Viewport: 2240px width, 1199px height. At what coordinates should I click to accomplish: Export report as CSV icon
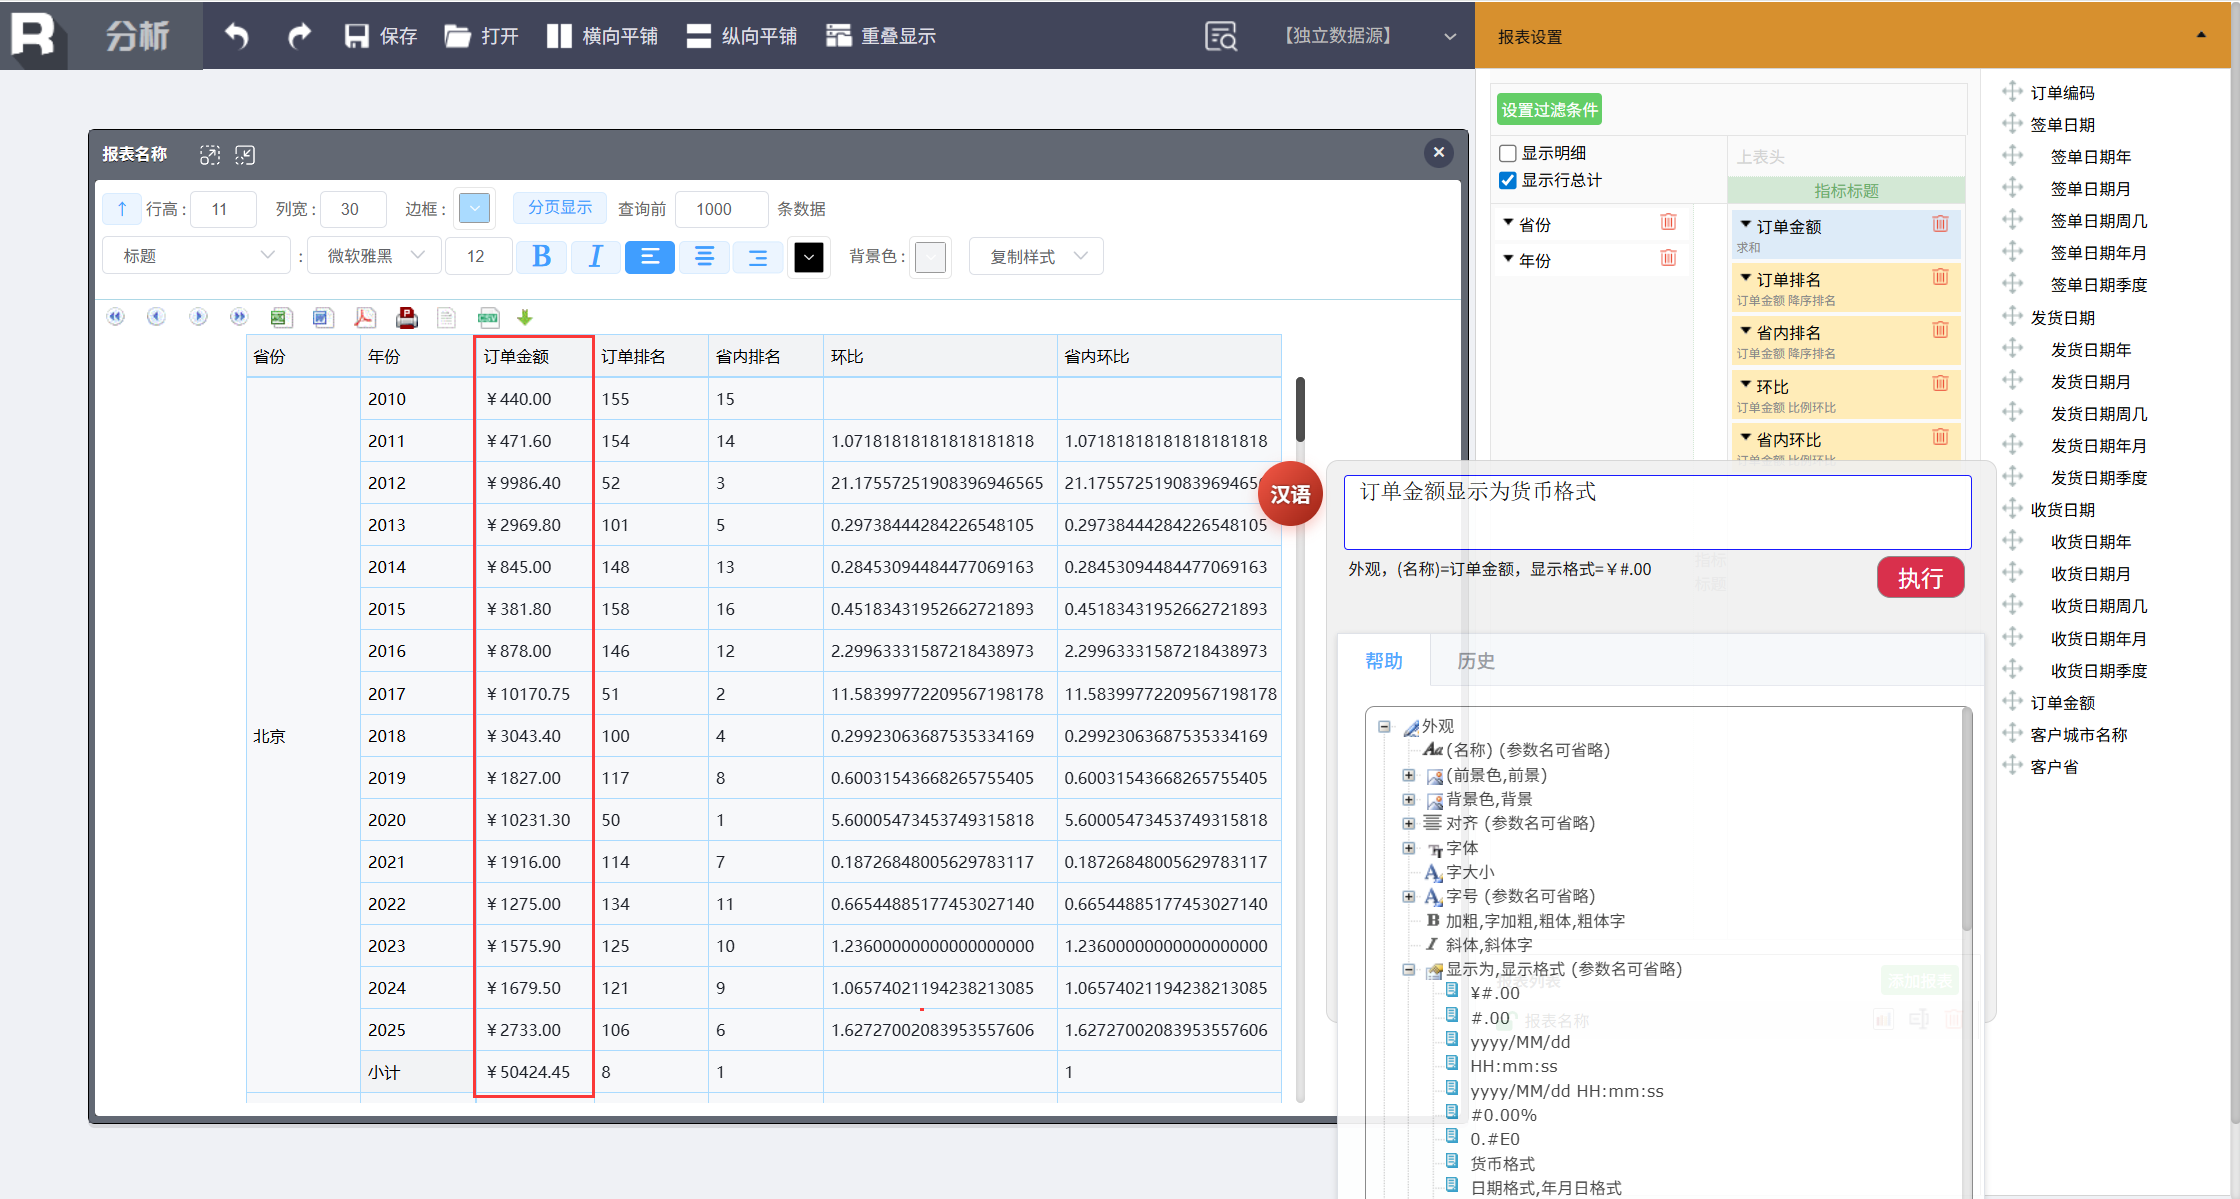[x=488, y=318]
